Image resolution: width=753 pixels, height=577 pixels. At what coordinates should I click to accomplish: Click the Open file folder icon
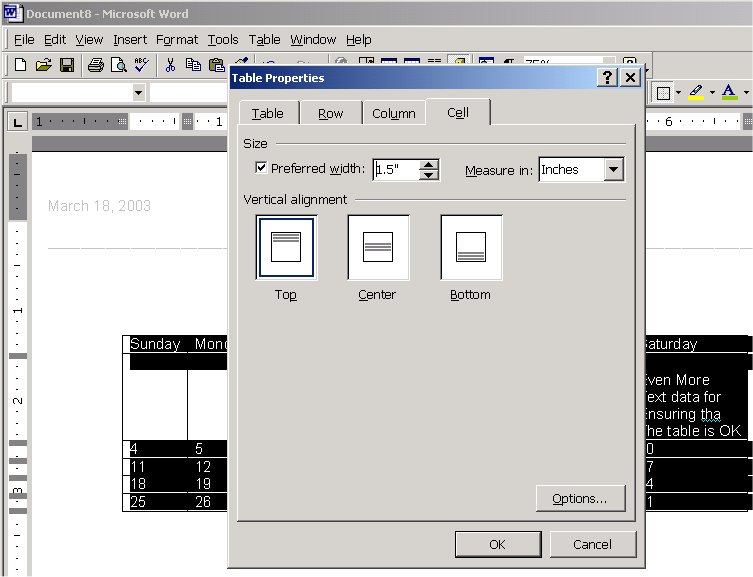(x=43, y=66)
